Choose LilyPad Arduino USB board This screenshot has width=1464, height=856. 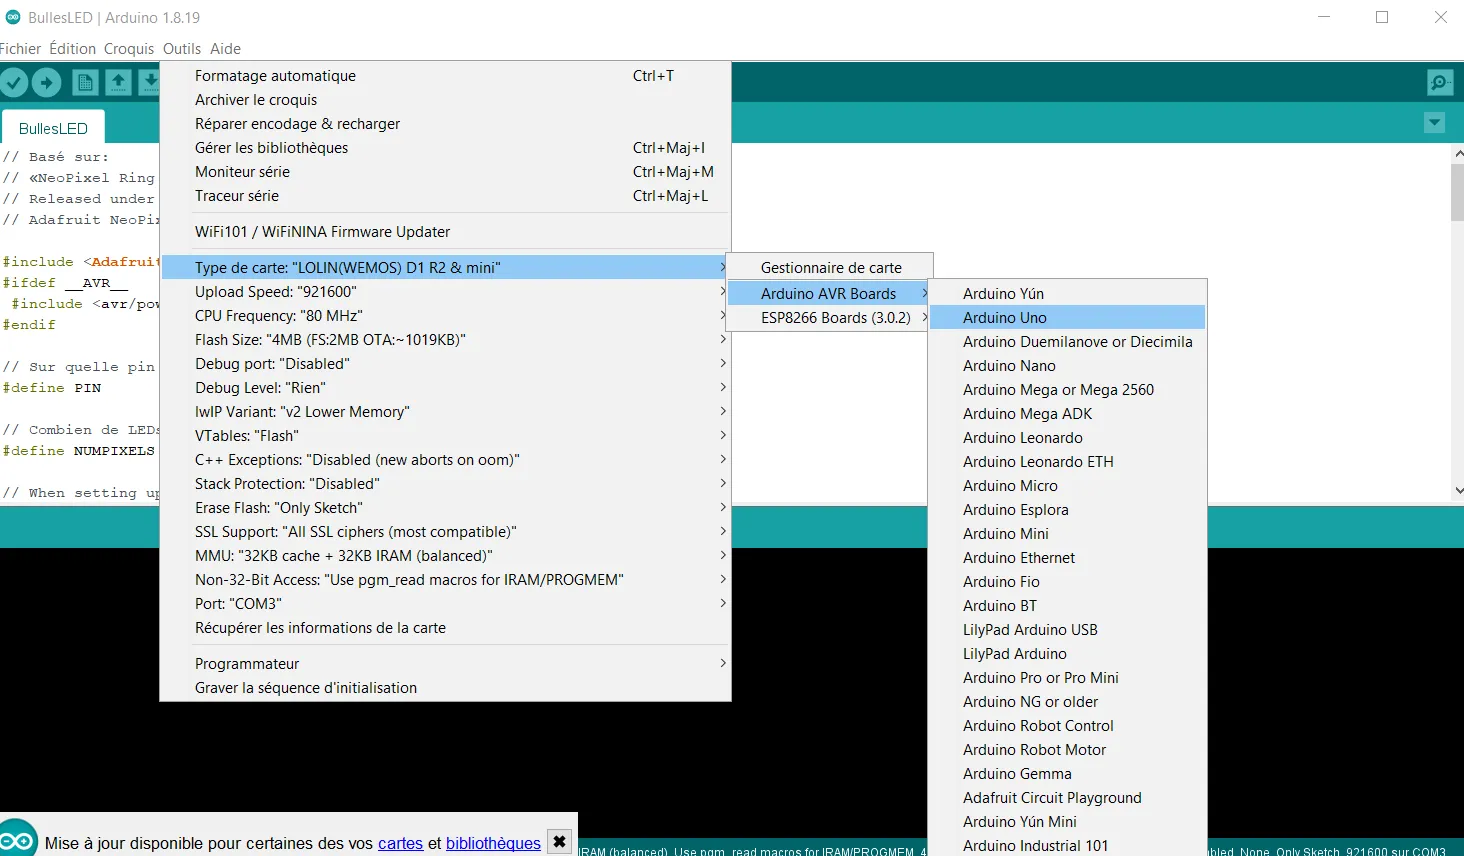pyautogui.click(x=1067, y=630)
